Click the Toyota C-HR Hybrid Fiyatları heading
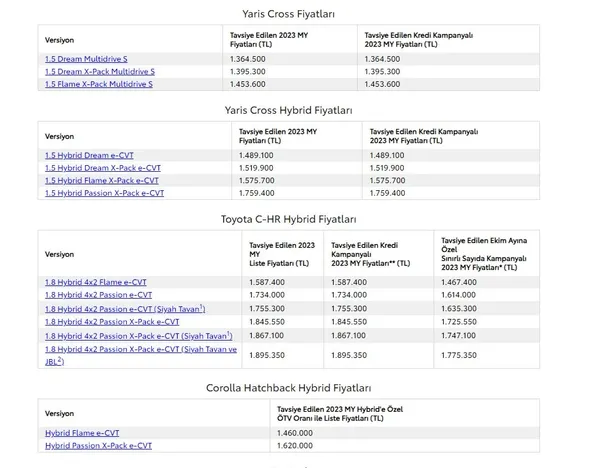 (308, 219)
